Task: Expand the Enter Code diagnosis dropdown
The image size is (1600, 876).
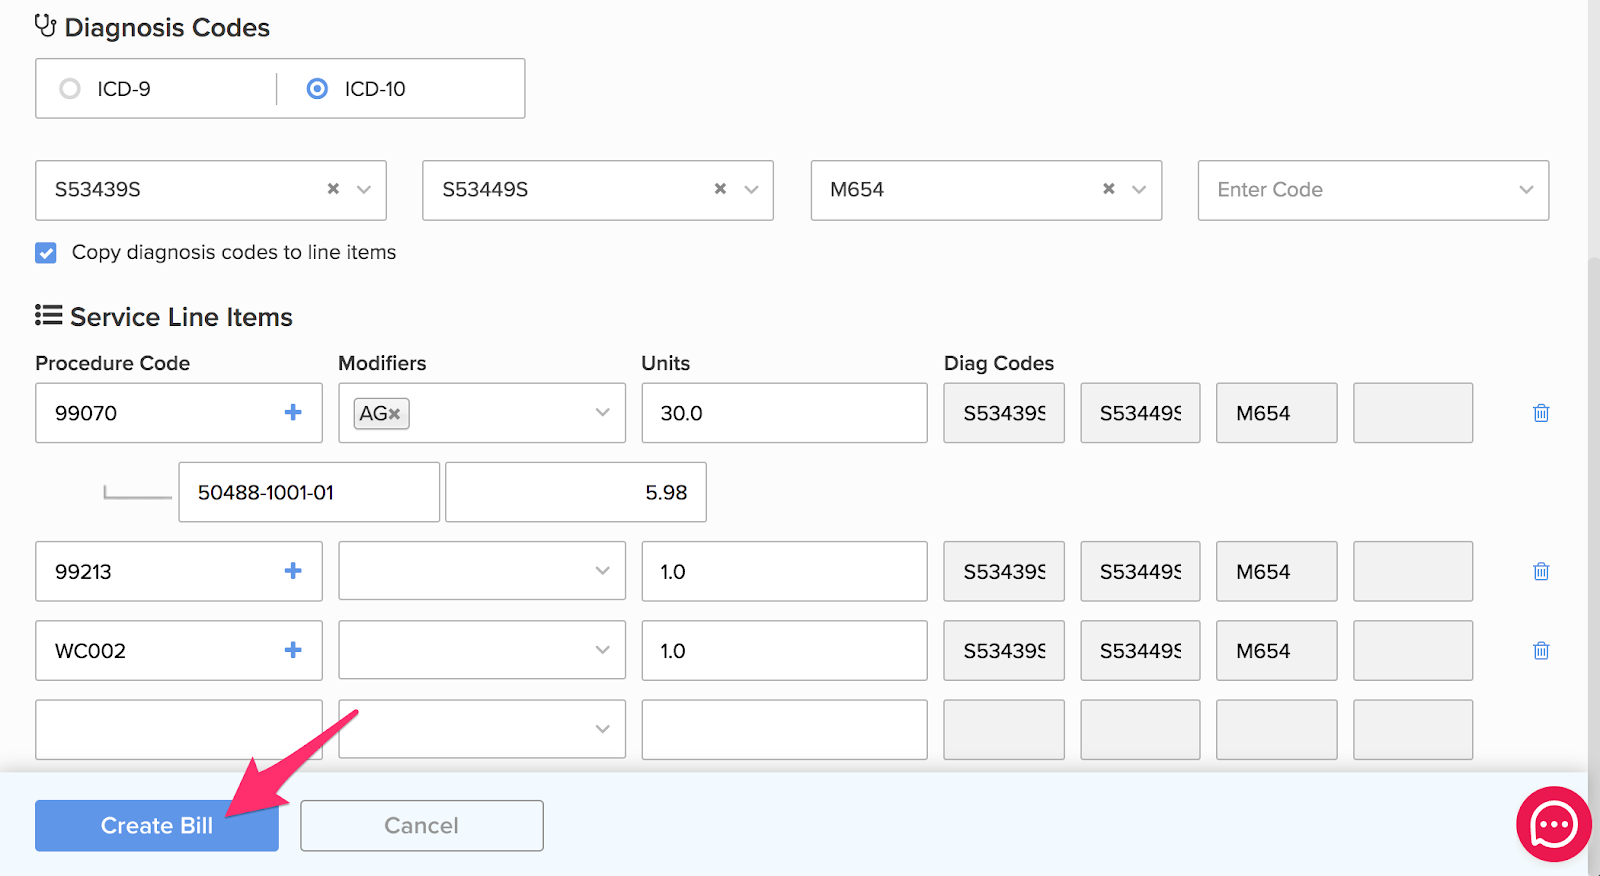Action: pyautogui.click(x=1526, y=190)
